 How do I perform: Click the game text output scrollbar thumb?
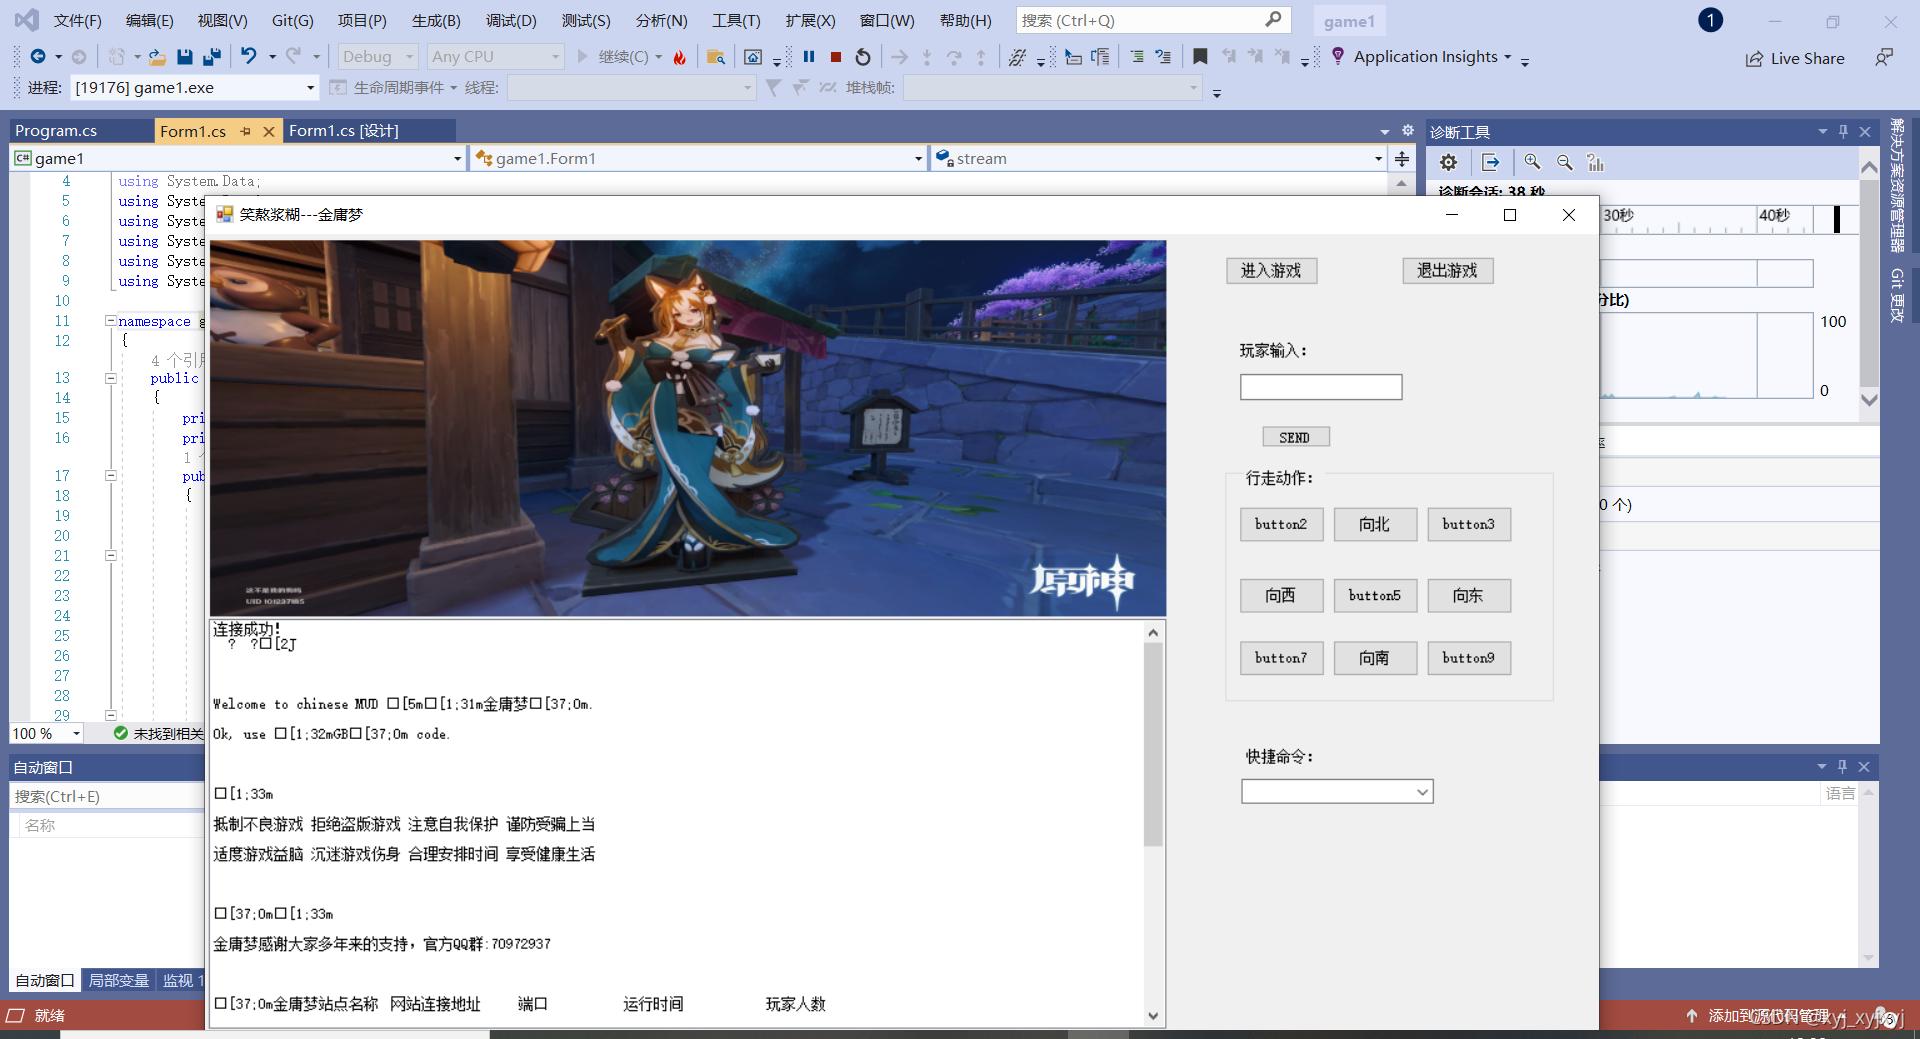click(x=1153, y=745)
